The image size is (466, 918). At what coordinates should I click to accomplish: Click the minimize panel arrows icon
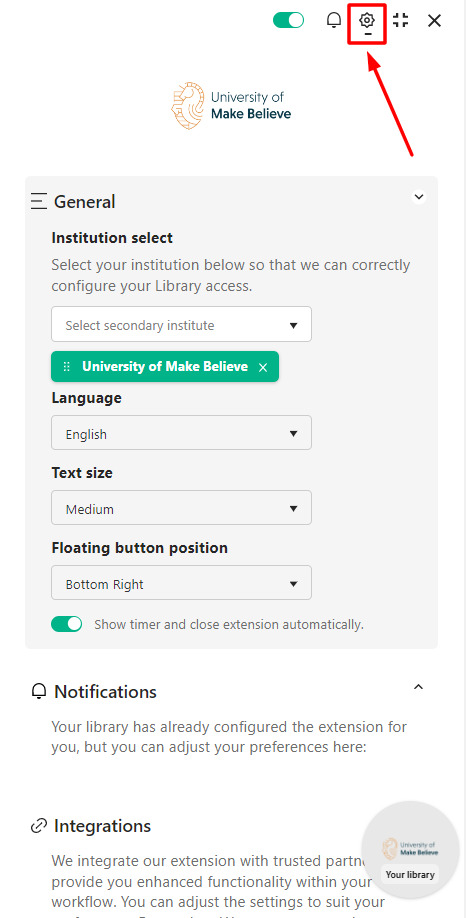click(401, 20)
